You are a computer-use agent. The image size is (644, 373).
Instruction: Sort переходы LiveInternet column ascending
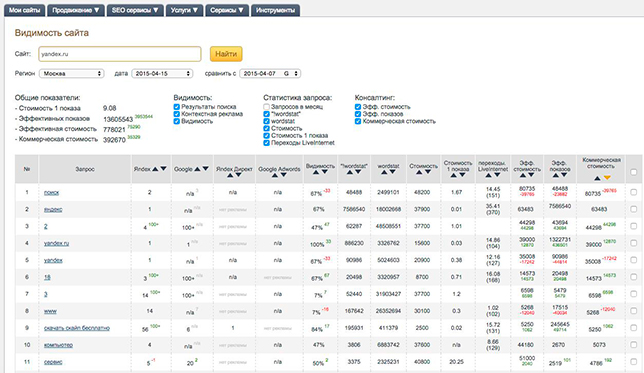pyautogui.click(x=488, y=175)
